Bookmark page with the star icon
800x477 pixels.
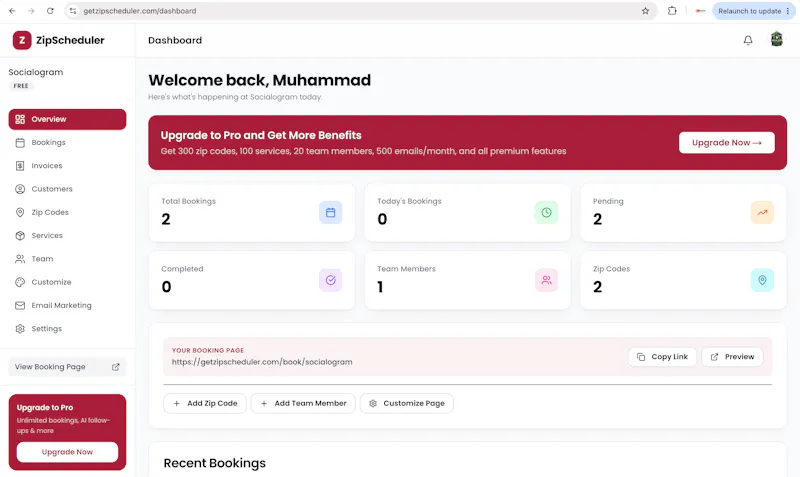(645, 11)
